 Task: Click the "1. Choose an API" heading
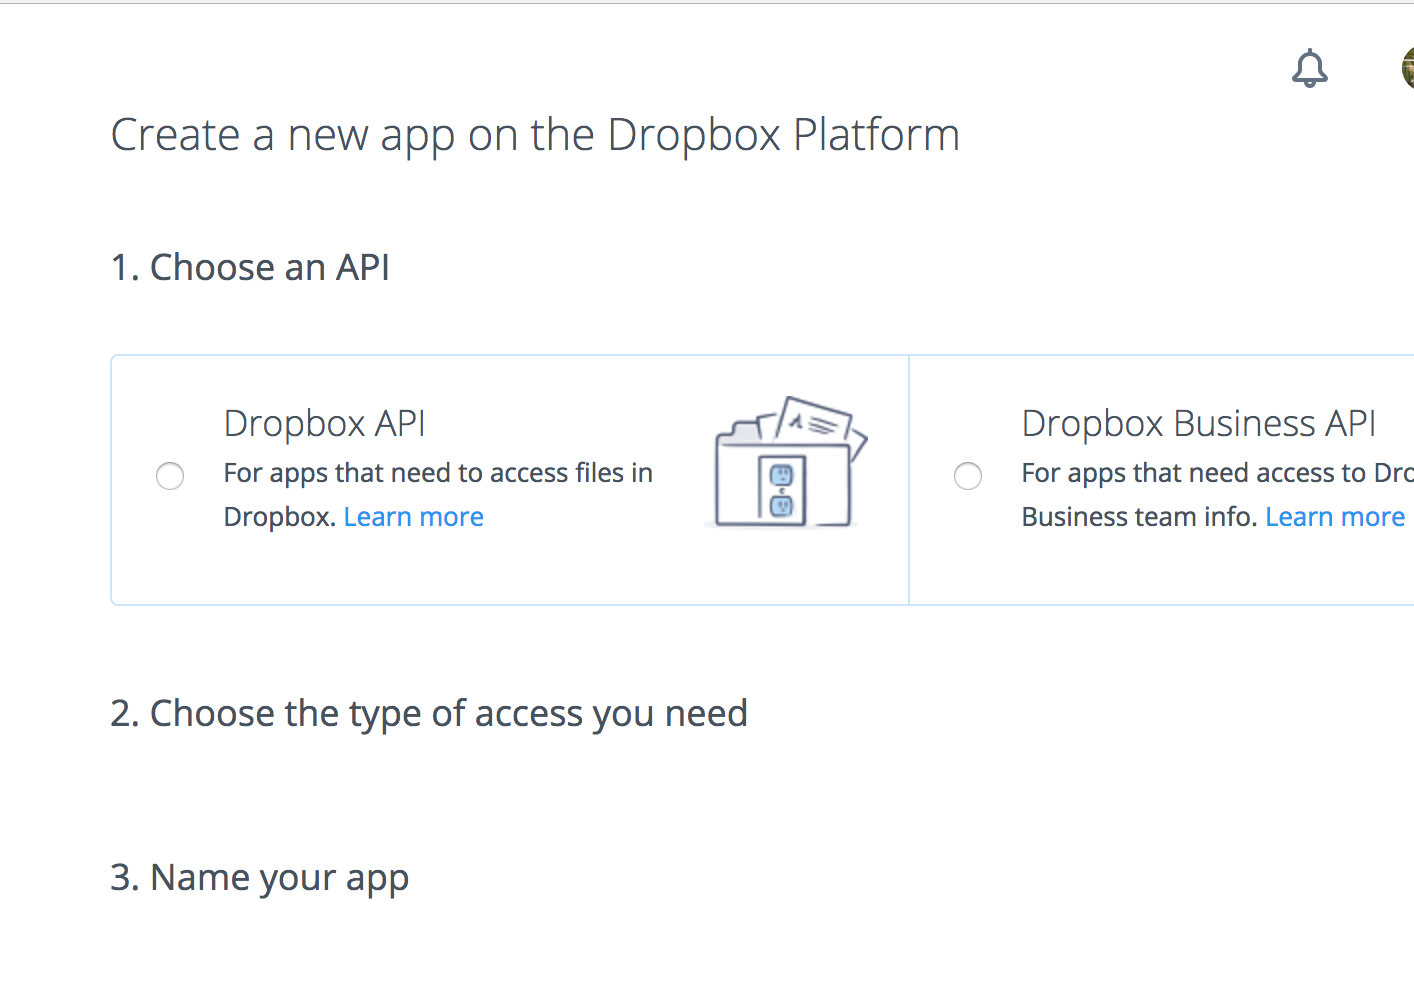click(x=250, y=268)
